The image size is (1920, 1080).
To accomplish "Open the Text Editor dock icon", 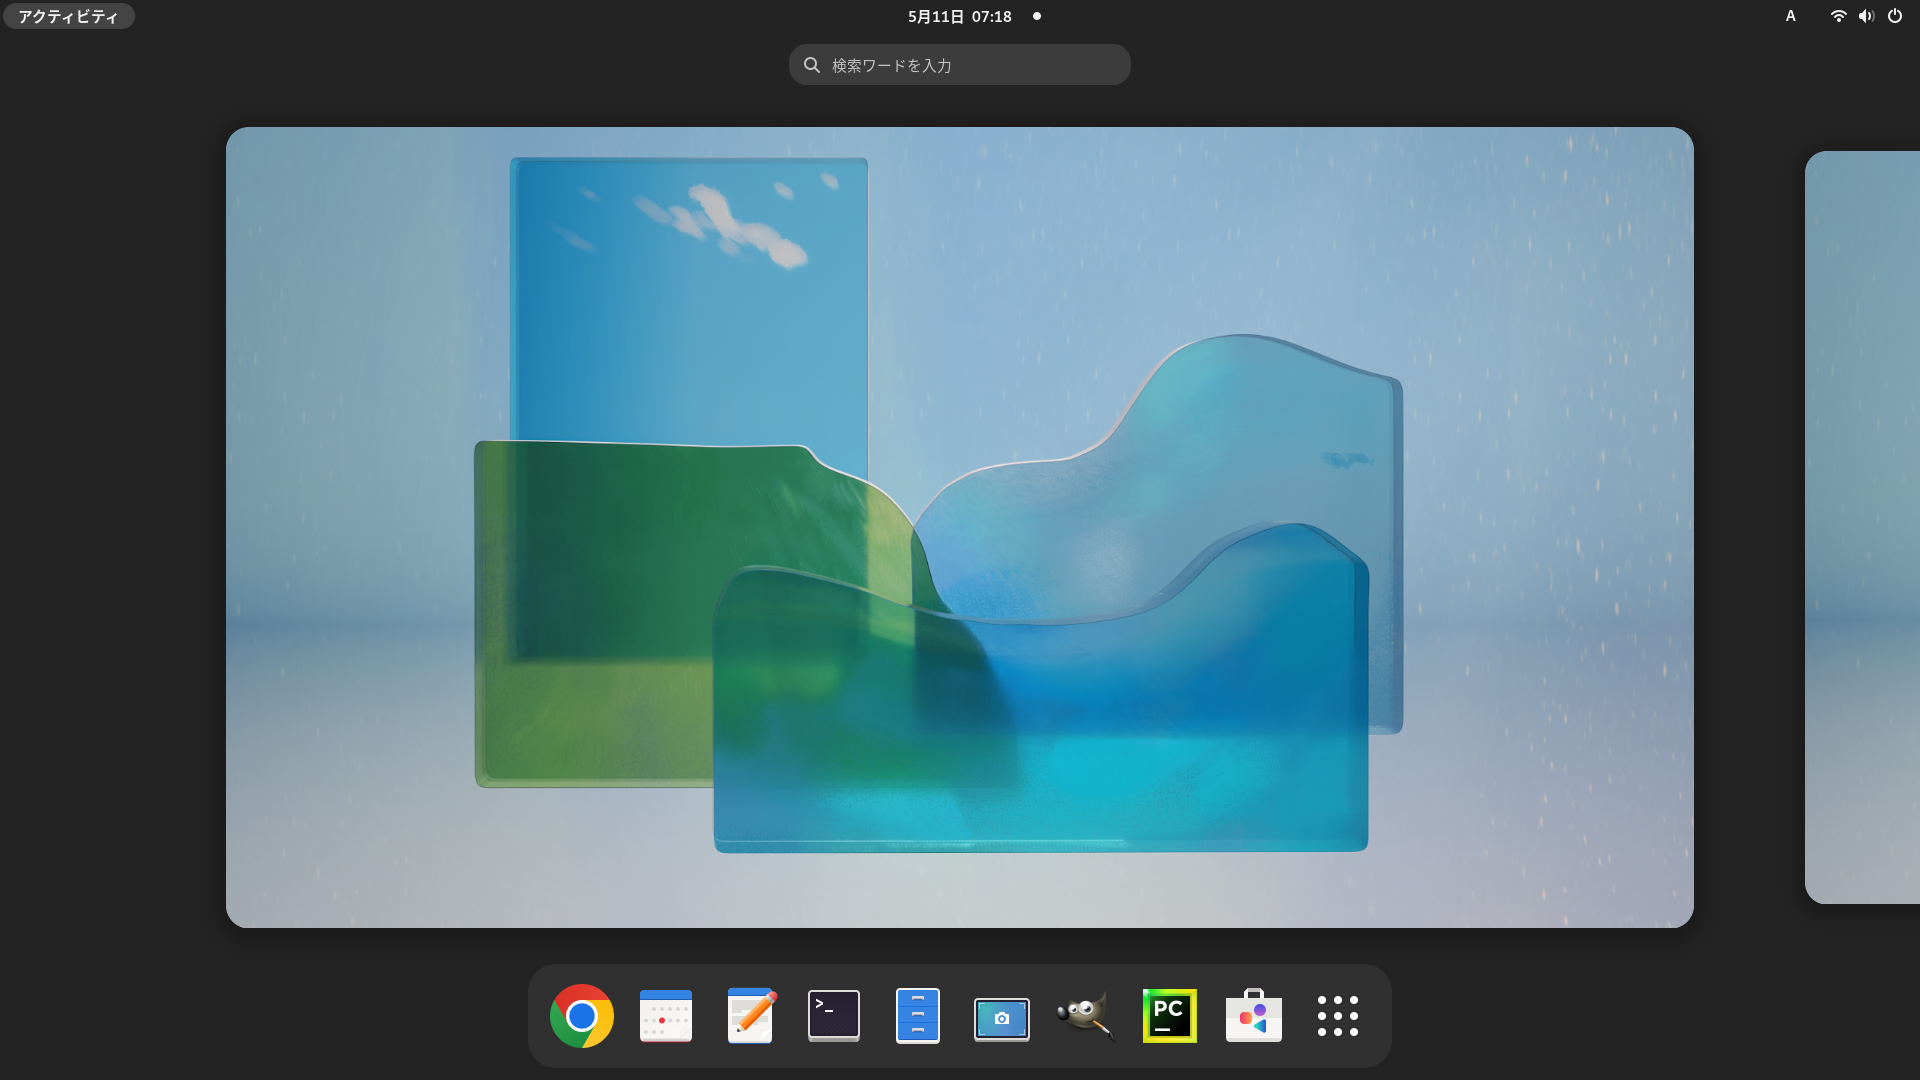I will coord(750,1016).
